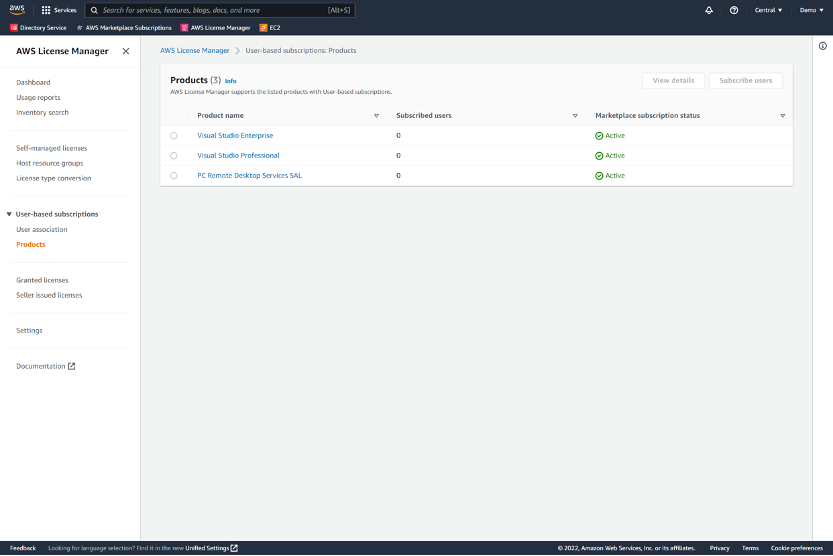Click the Unified Settings external link

[x=211, y=548]
